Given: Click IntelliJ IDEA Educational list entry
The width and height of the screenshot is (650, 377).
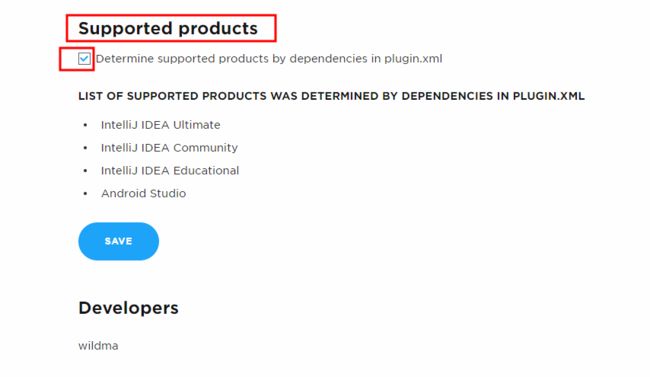Looking at the screenshot, I should [170, 170].
